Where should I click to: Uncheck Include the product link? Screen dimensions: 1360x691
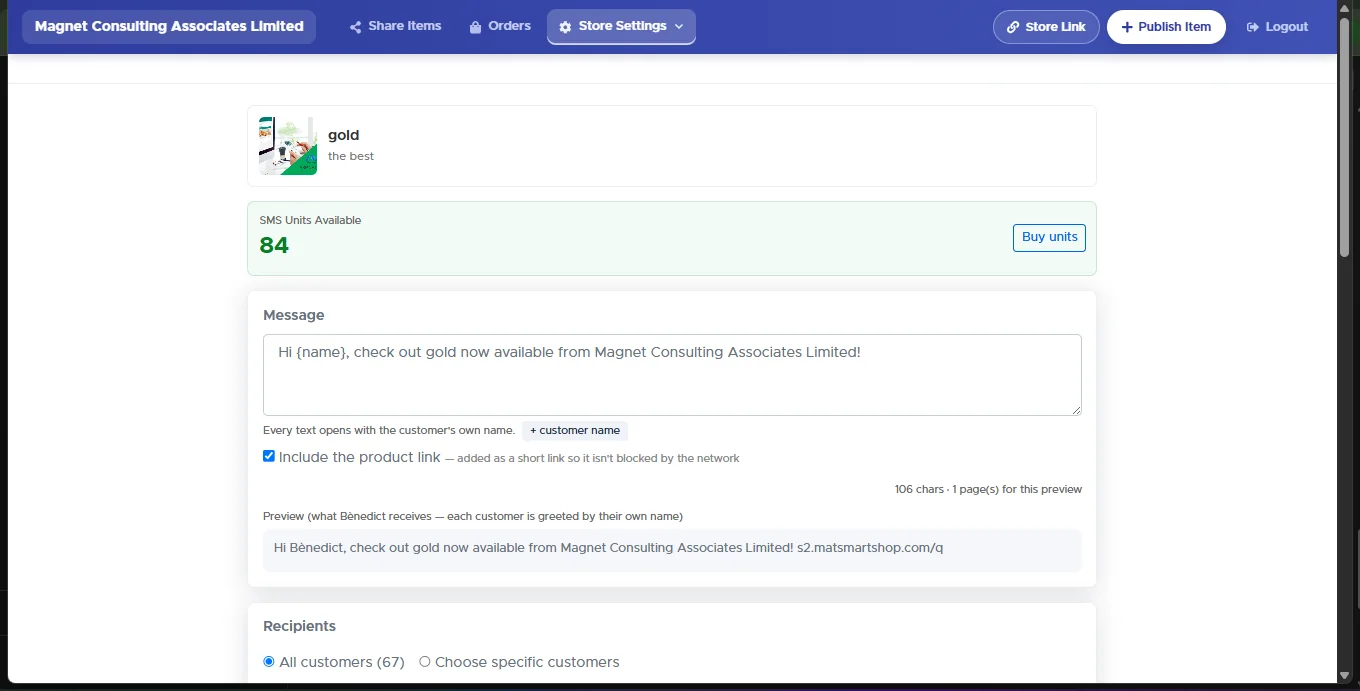[x=269, y=456]
